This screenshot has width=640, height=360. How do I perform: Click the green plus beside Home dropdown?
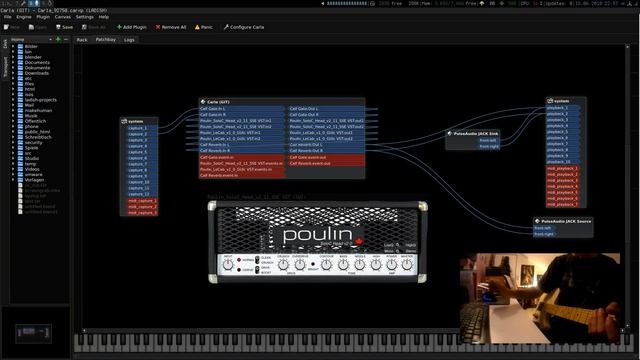(x=58, y=40)
